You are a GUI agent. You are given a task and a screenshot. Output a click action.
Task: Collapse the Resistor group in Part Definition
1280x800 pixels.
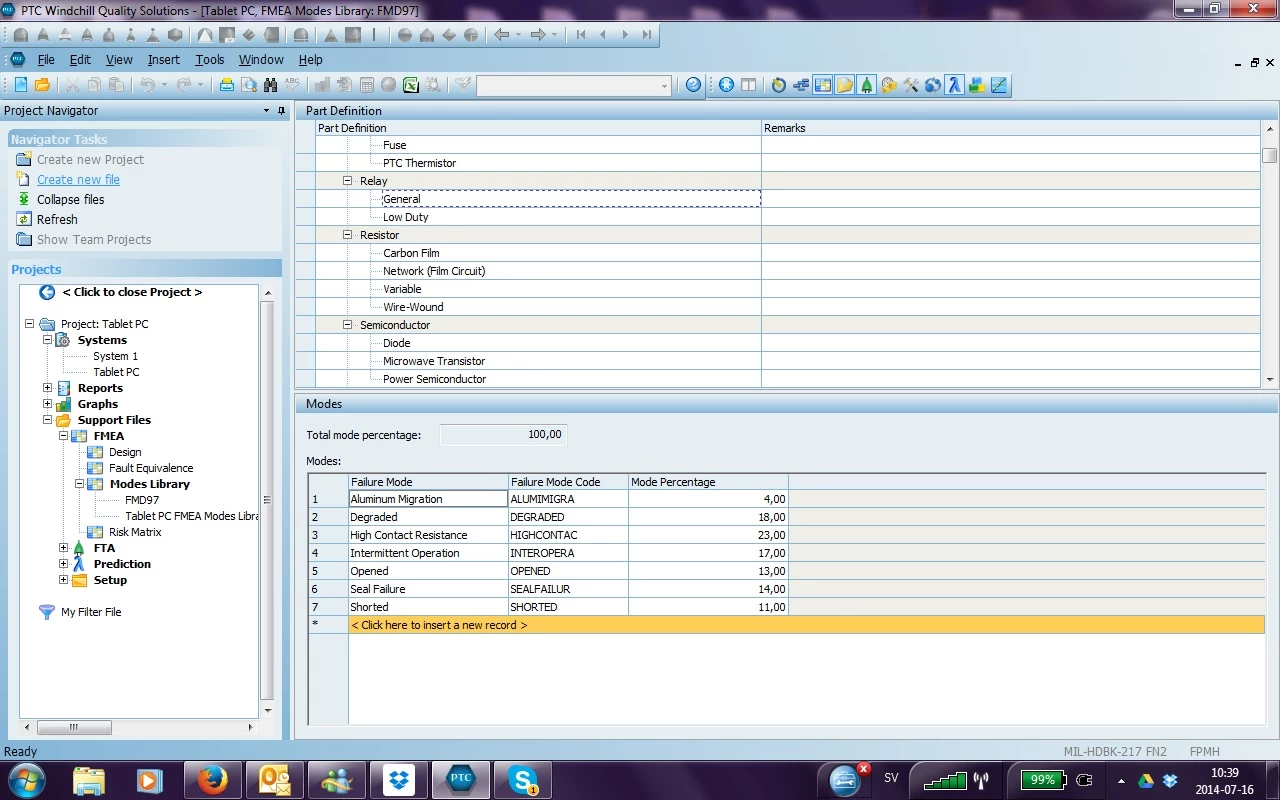(348, 235)
